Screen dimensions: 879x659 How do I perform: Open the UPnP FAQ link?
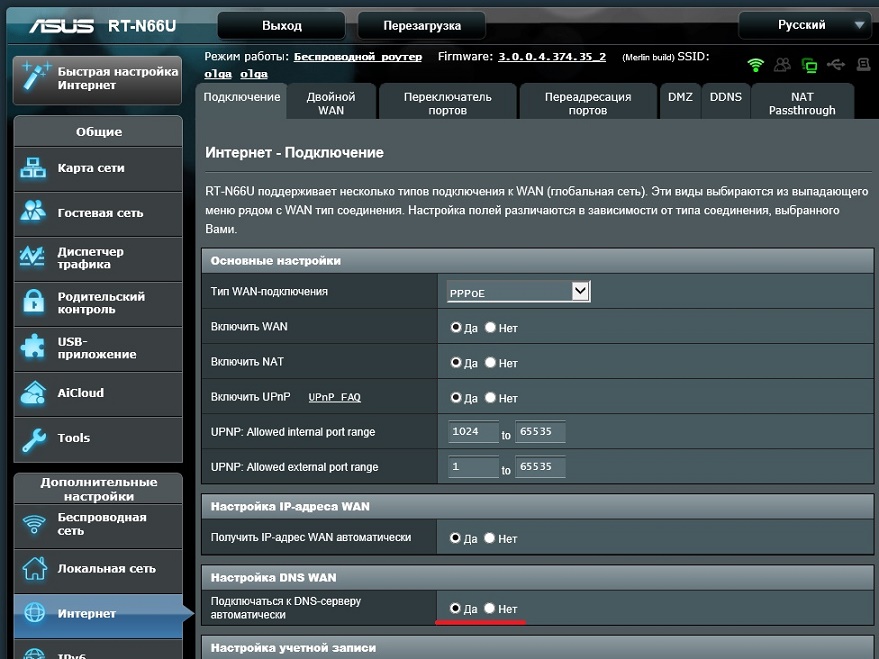point(334,397)
